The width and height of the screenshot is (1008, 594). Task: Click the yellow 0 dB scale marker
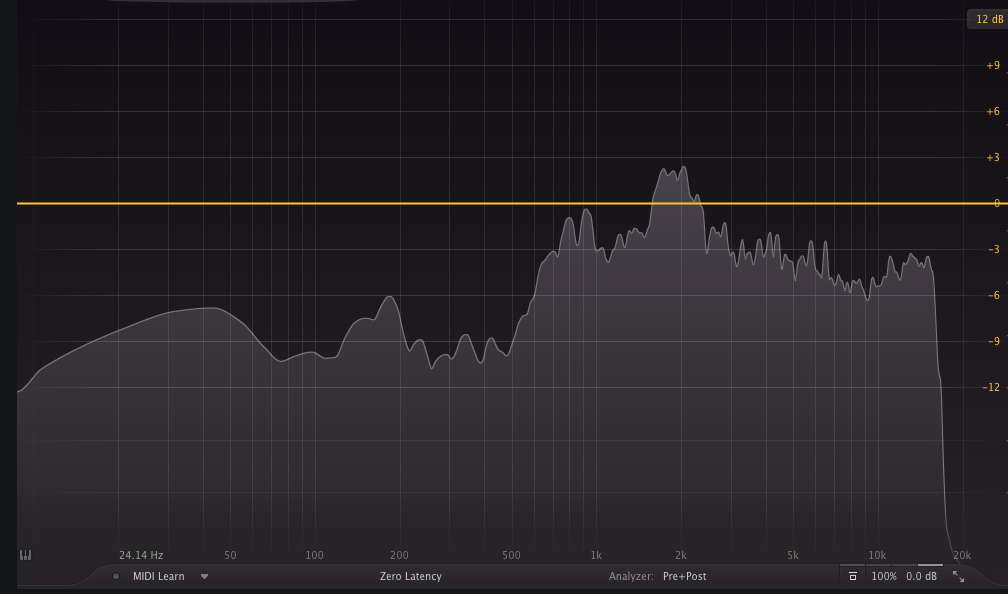pyautogui.click(x=995, y=203)
